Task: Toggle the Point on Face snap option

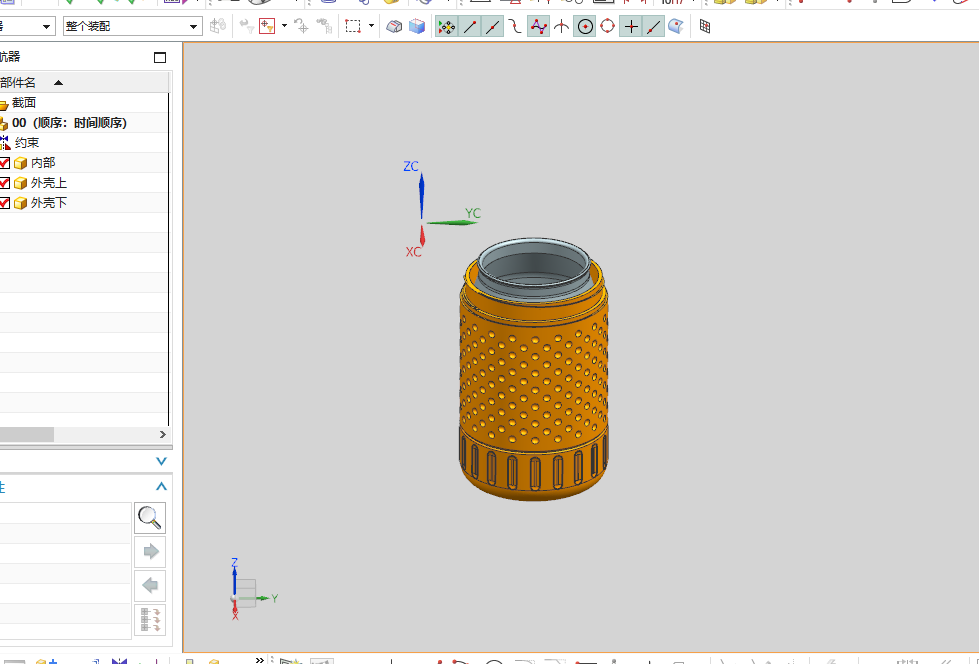Action: 676,26
